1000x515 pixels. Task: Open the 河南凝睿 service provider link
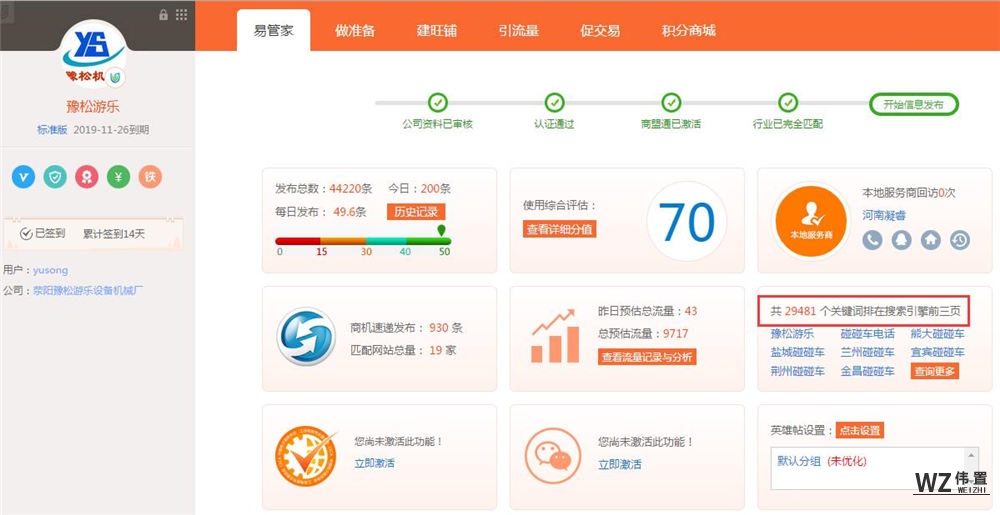(x=884, y=215)
